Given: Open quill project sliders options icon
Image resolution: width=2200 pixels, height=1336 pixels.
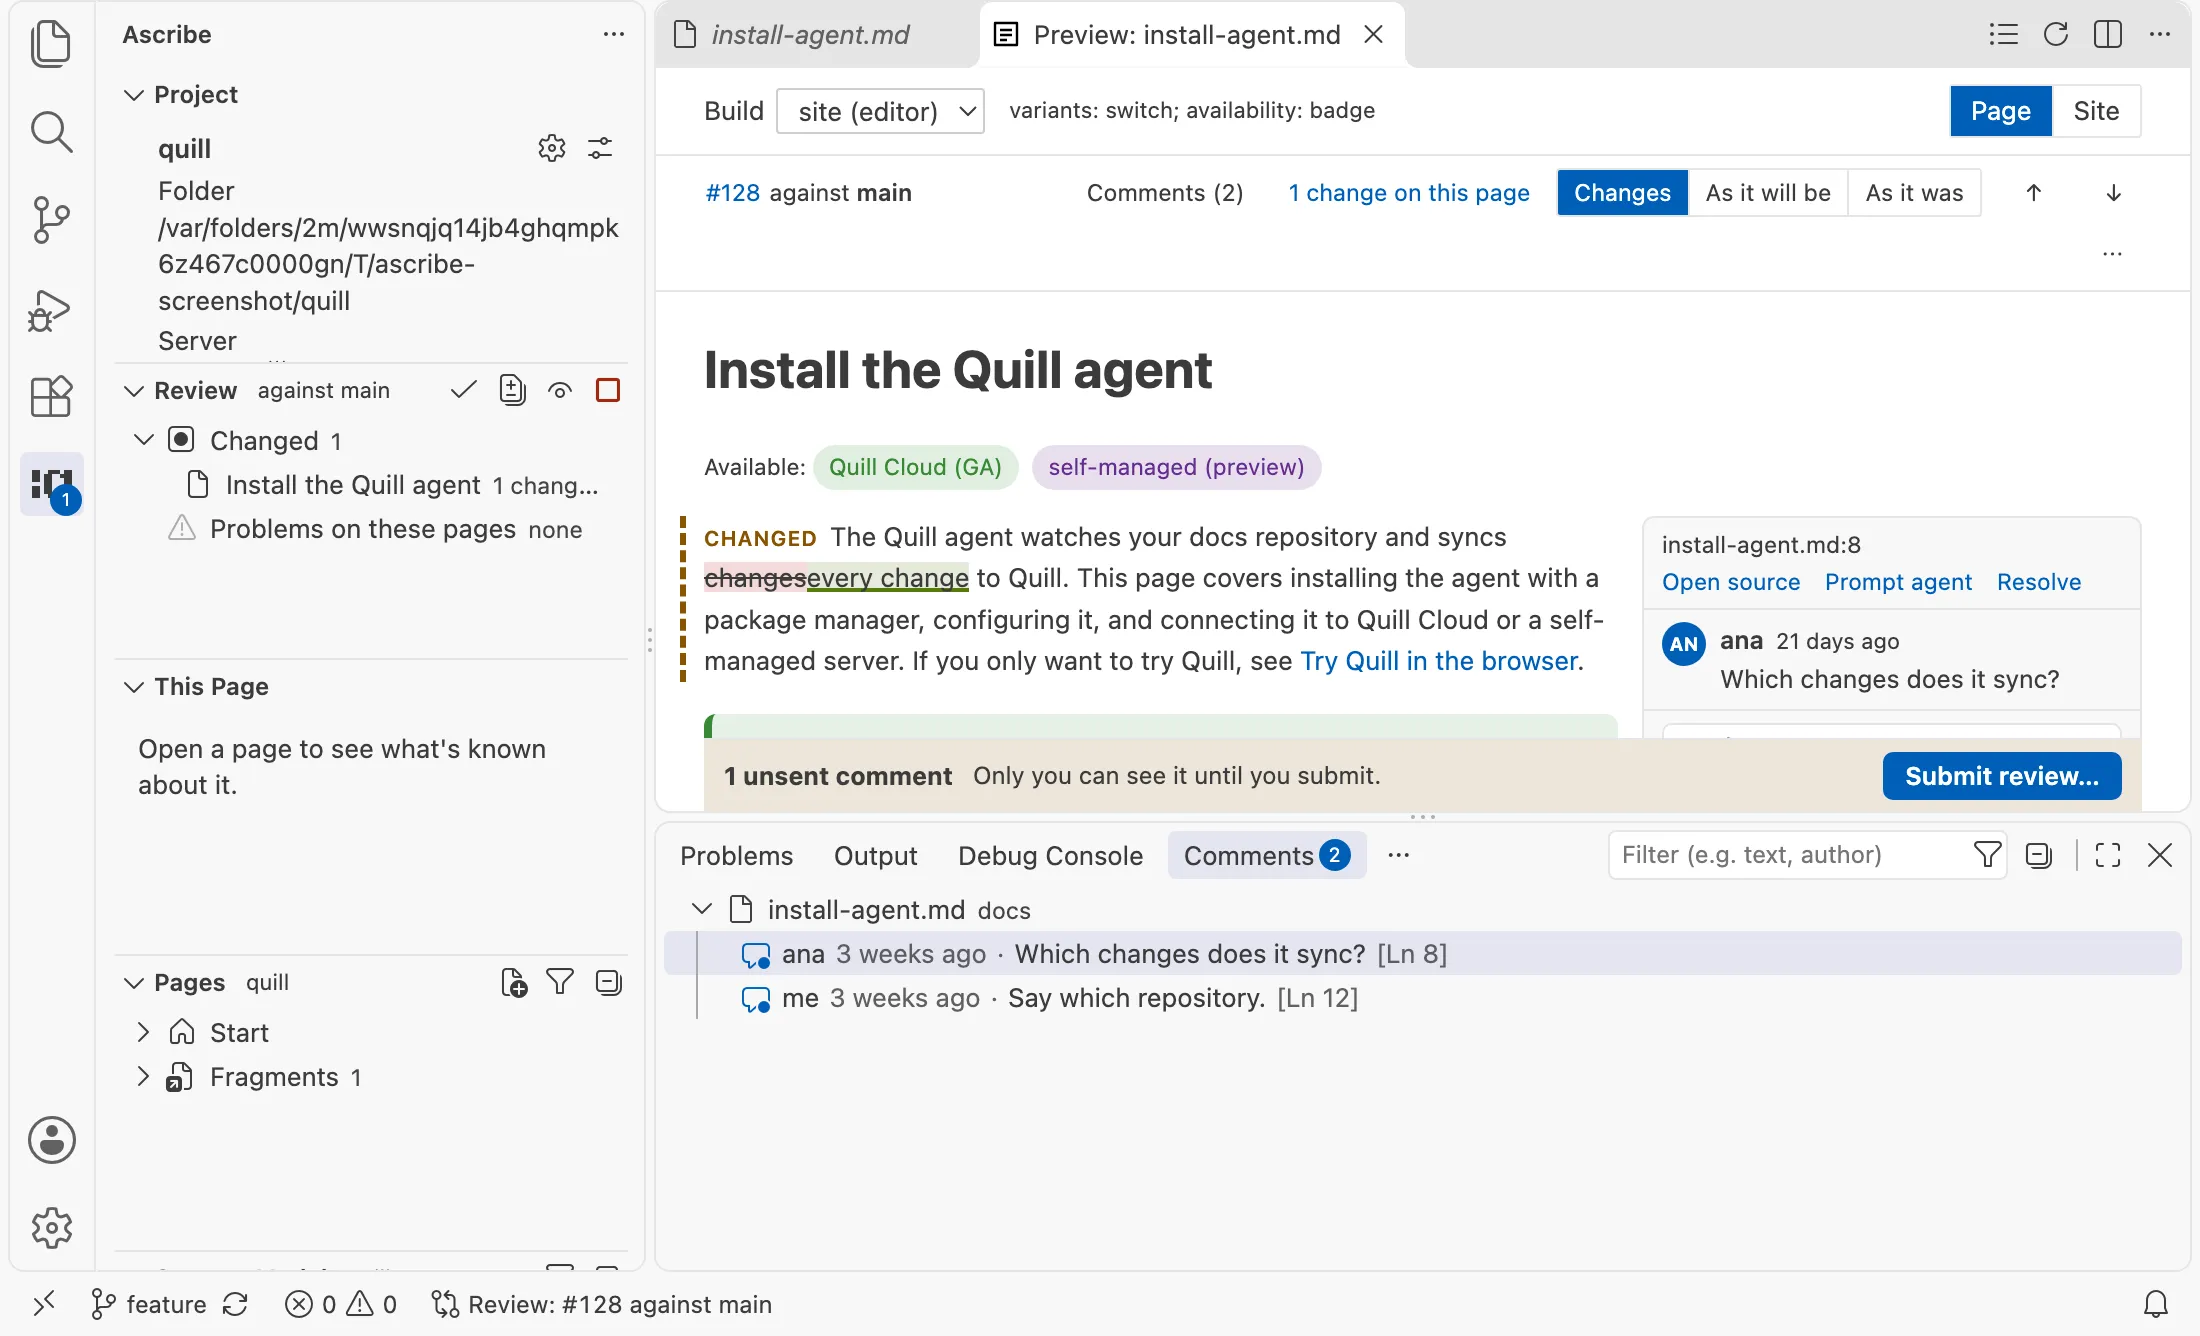Looking at the screenshot, I should pos(600,148).
